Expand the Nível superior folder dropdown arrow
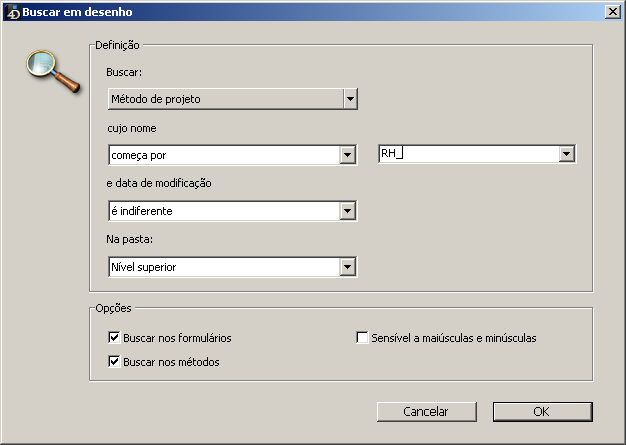The height and width of the screenshot is (445, 626). (348, 267)
